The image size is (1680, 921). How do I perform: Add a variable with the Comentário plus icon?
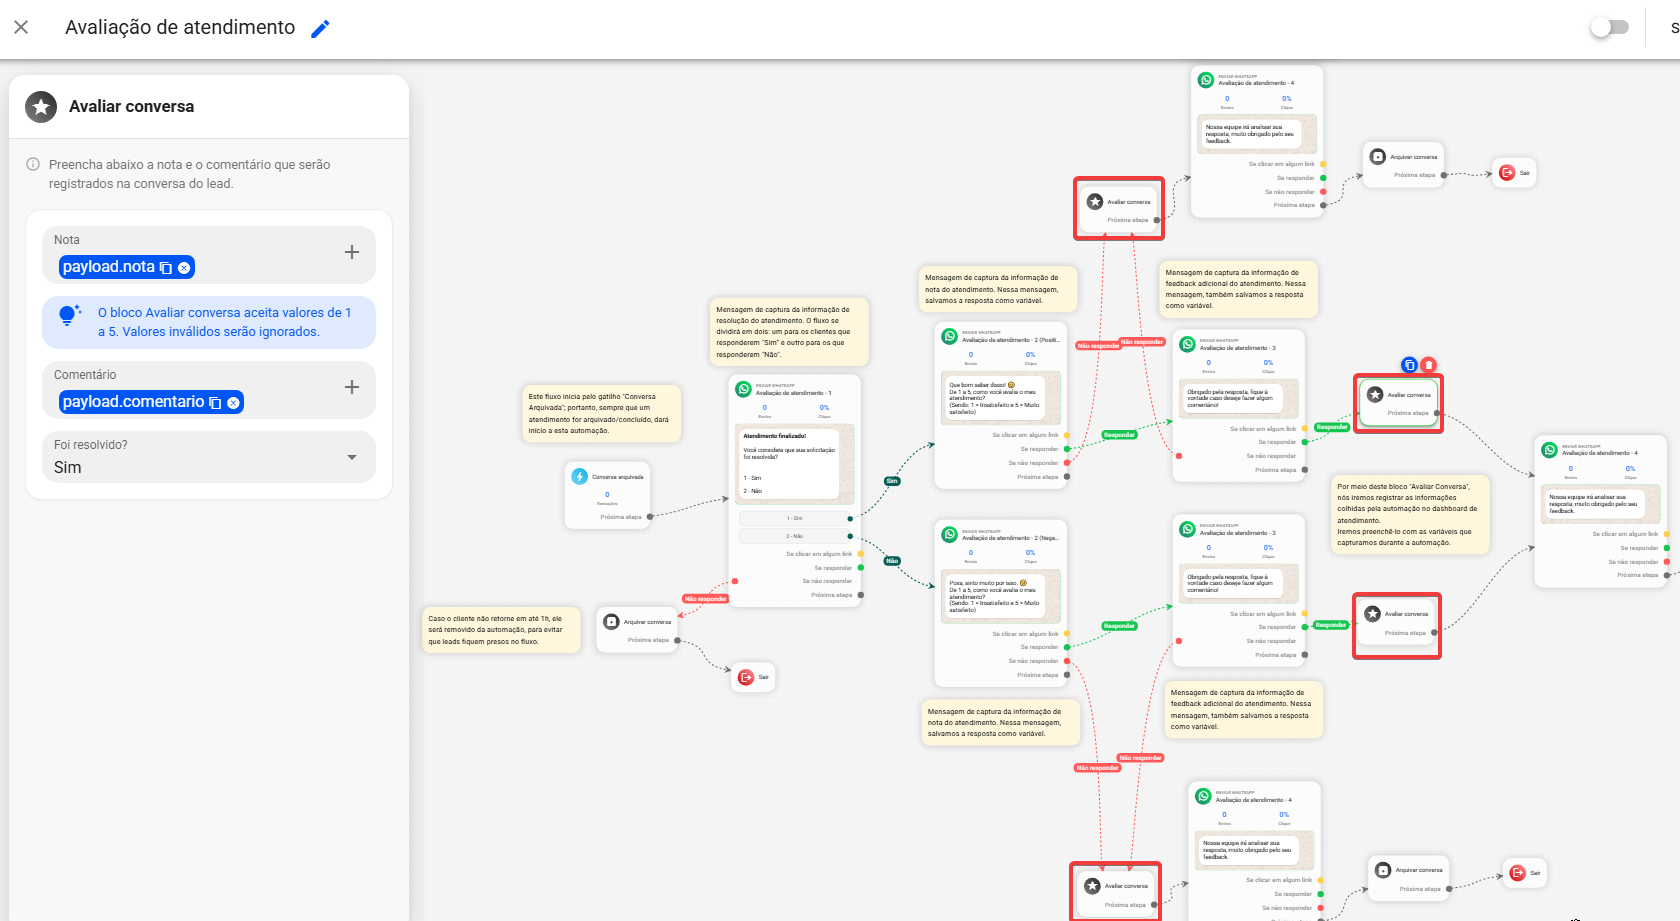click(352, 387)
